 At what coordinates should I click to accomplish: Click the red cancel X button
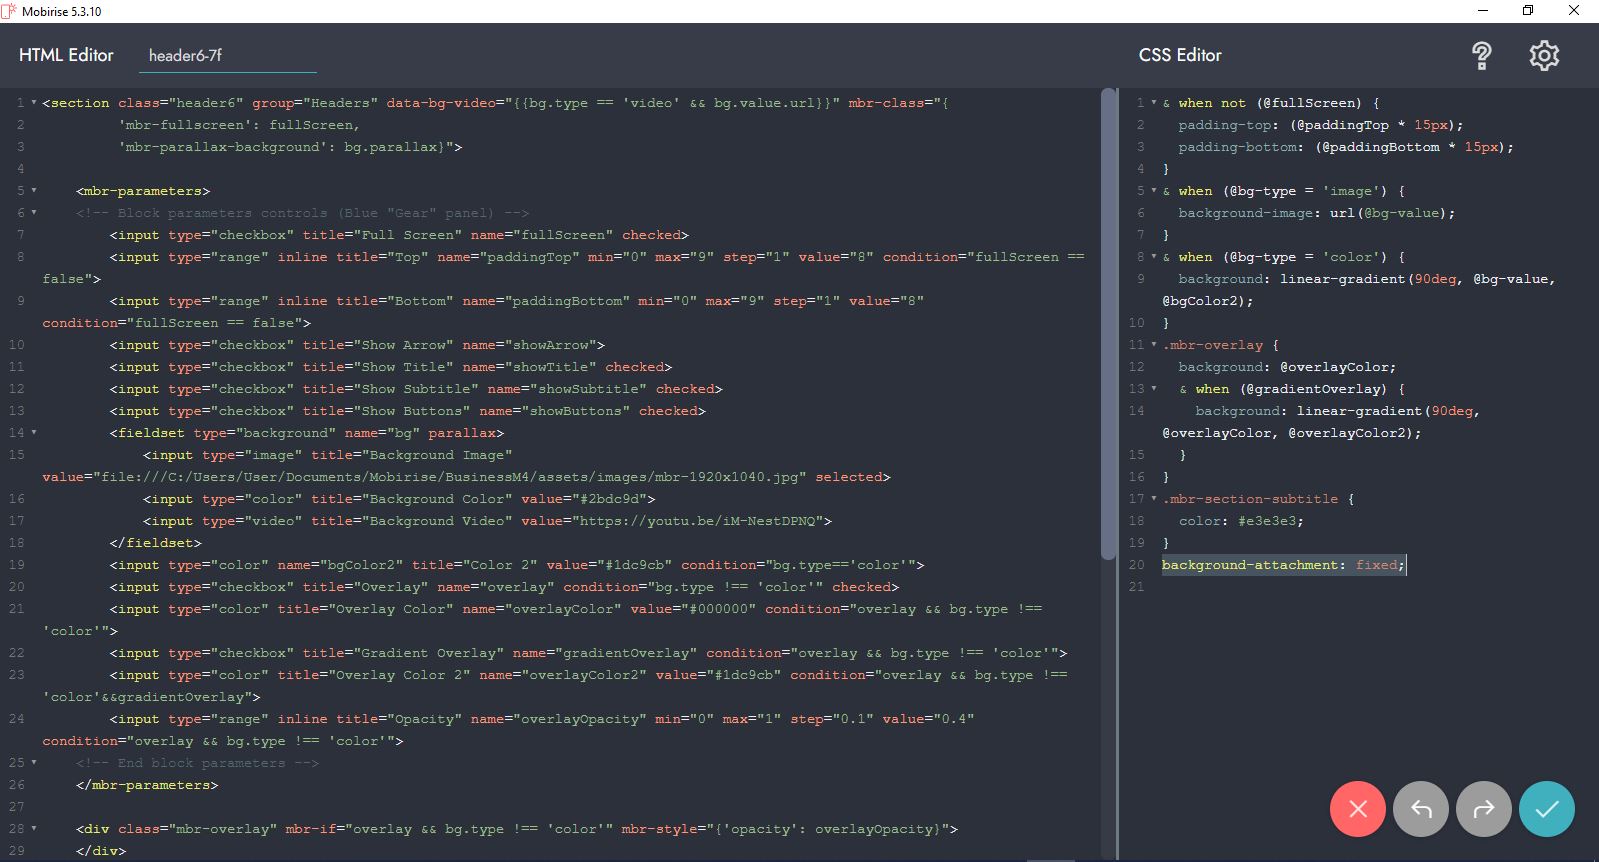[1357, 809]
